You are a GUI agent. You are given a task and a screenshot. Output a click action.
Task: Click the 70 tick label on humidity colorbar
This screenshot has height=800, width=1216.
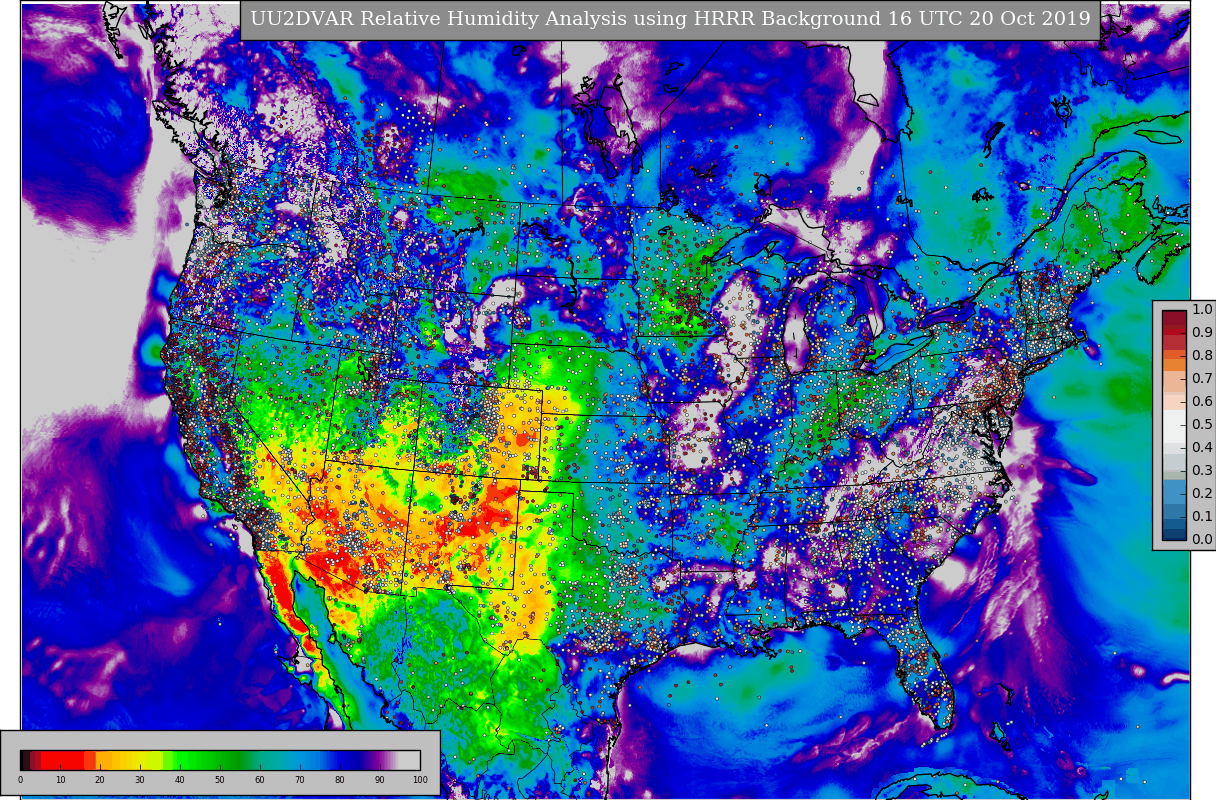point(300,780)
